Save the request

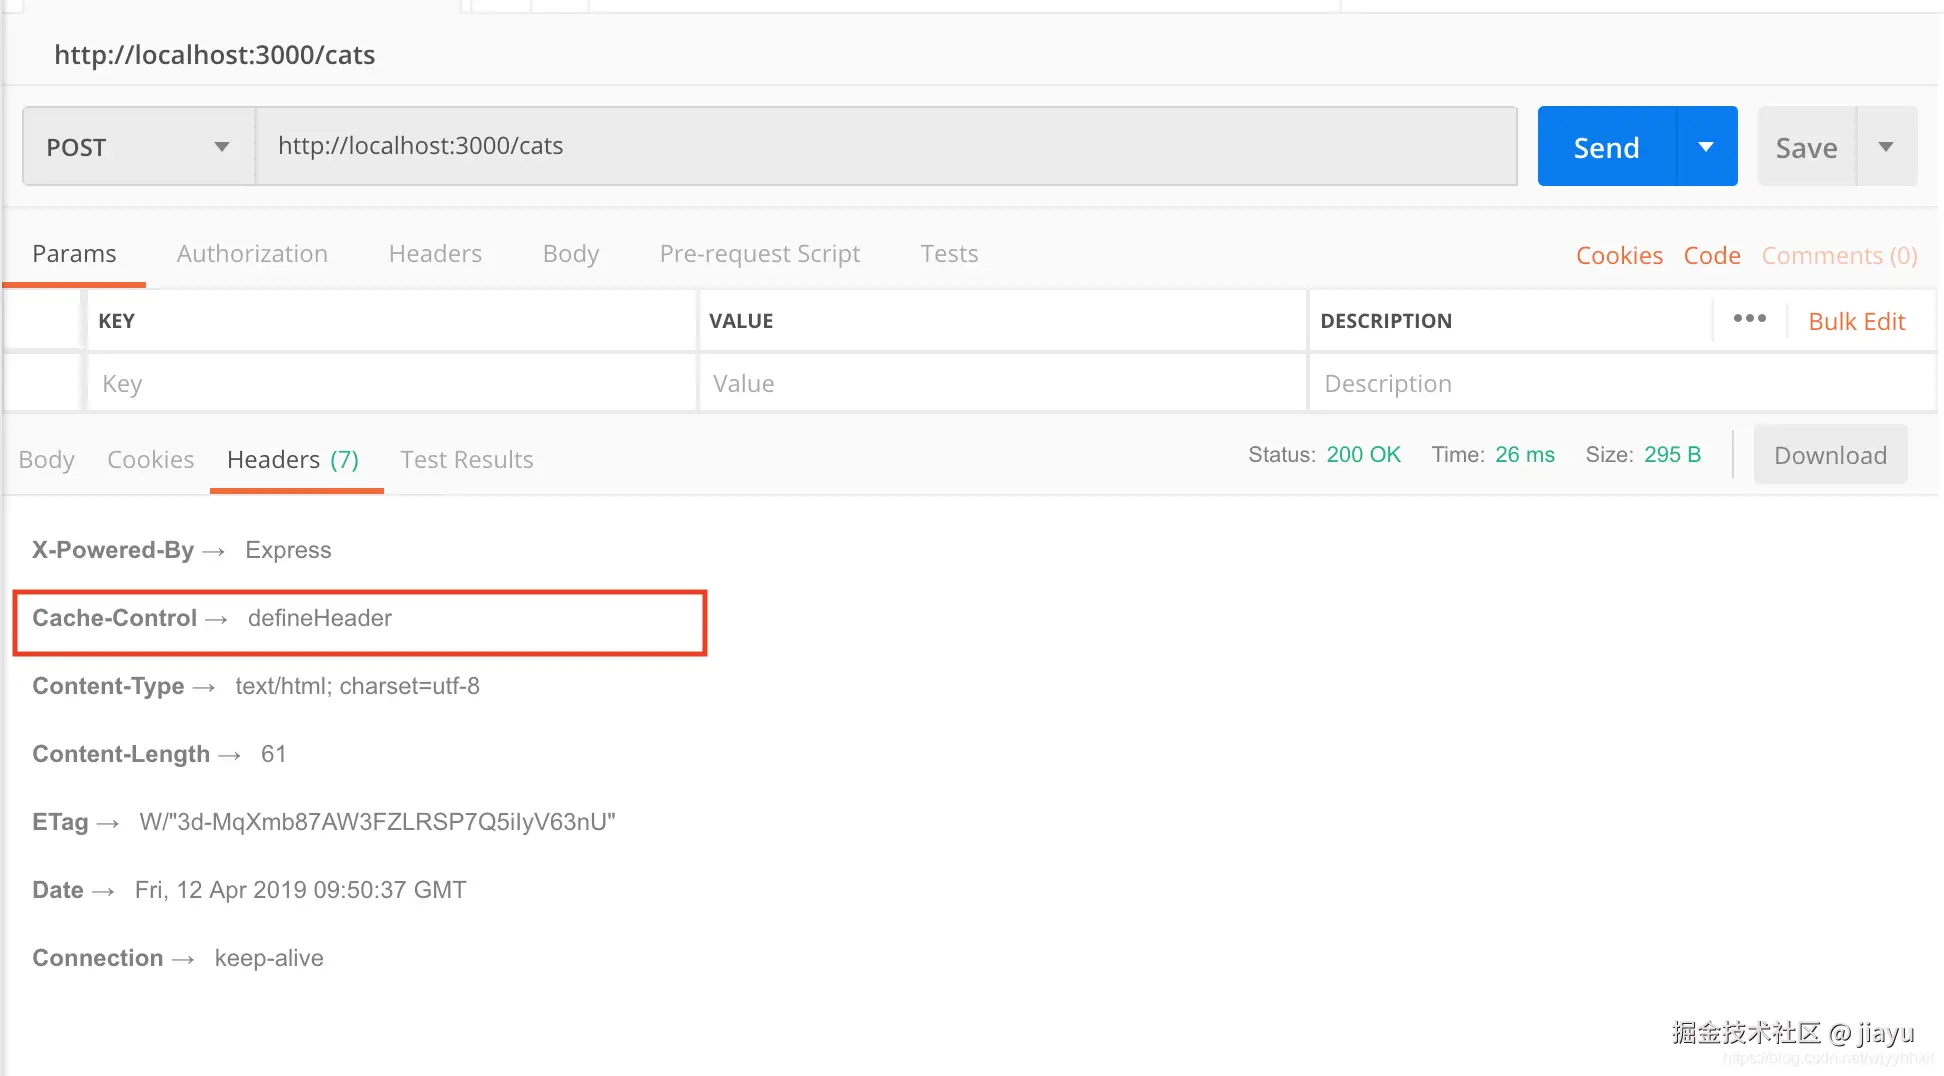[1807, 147]
